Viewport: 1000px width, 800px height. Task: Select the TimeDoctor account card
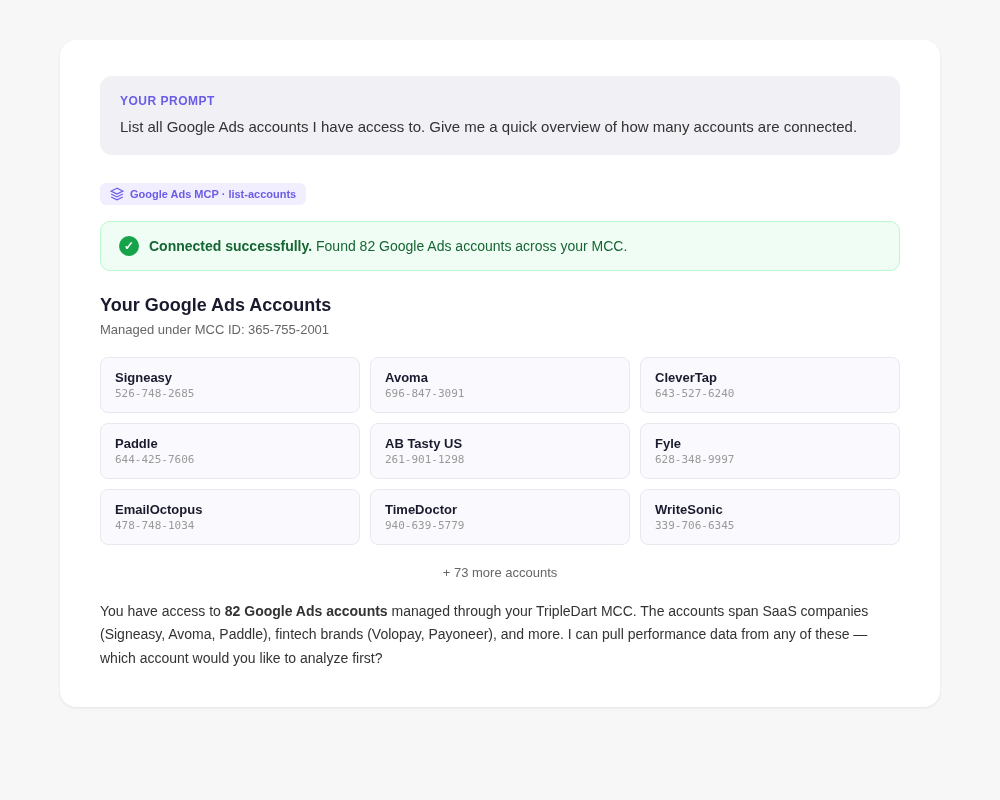point(500,517)
